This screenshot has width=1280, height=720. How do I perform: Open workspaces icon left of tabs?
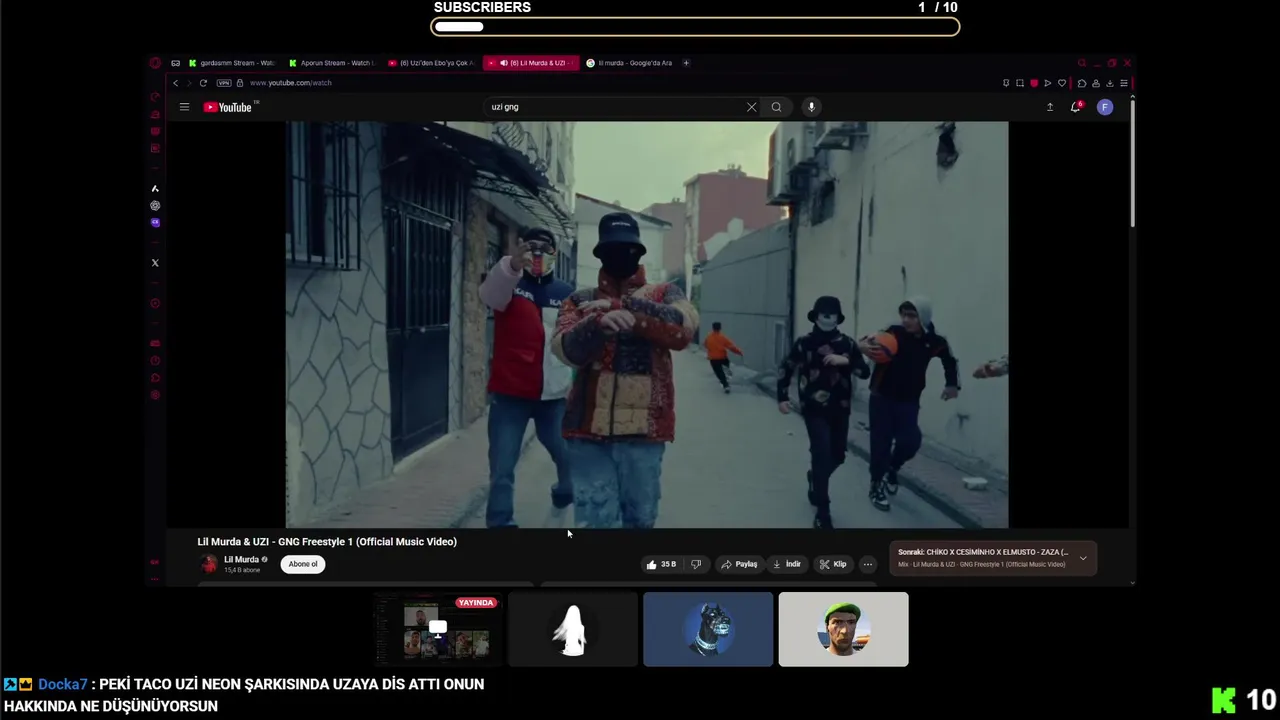(176, 63)
